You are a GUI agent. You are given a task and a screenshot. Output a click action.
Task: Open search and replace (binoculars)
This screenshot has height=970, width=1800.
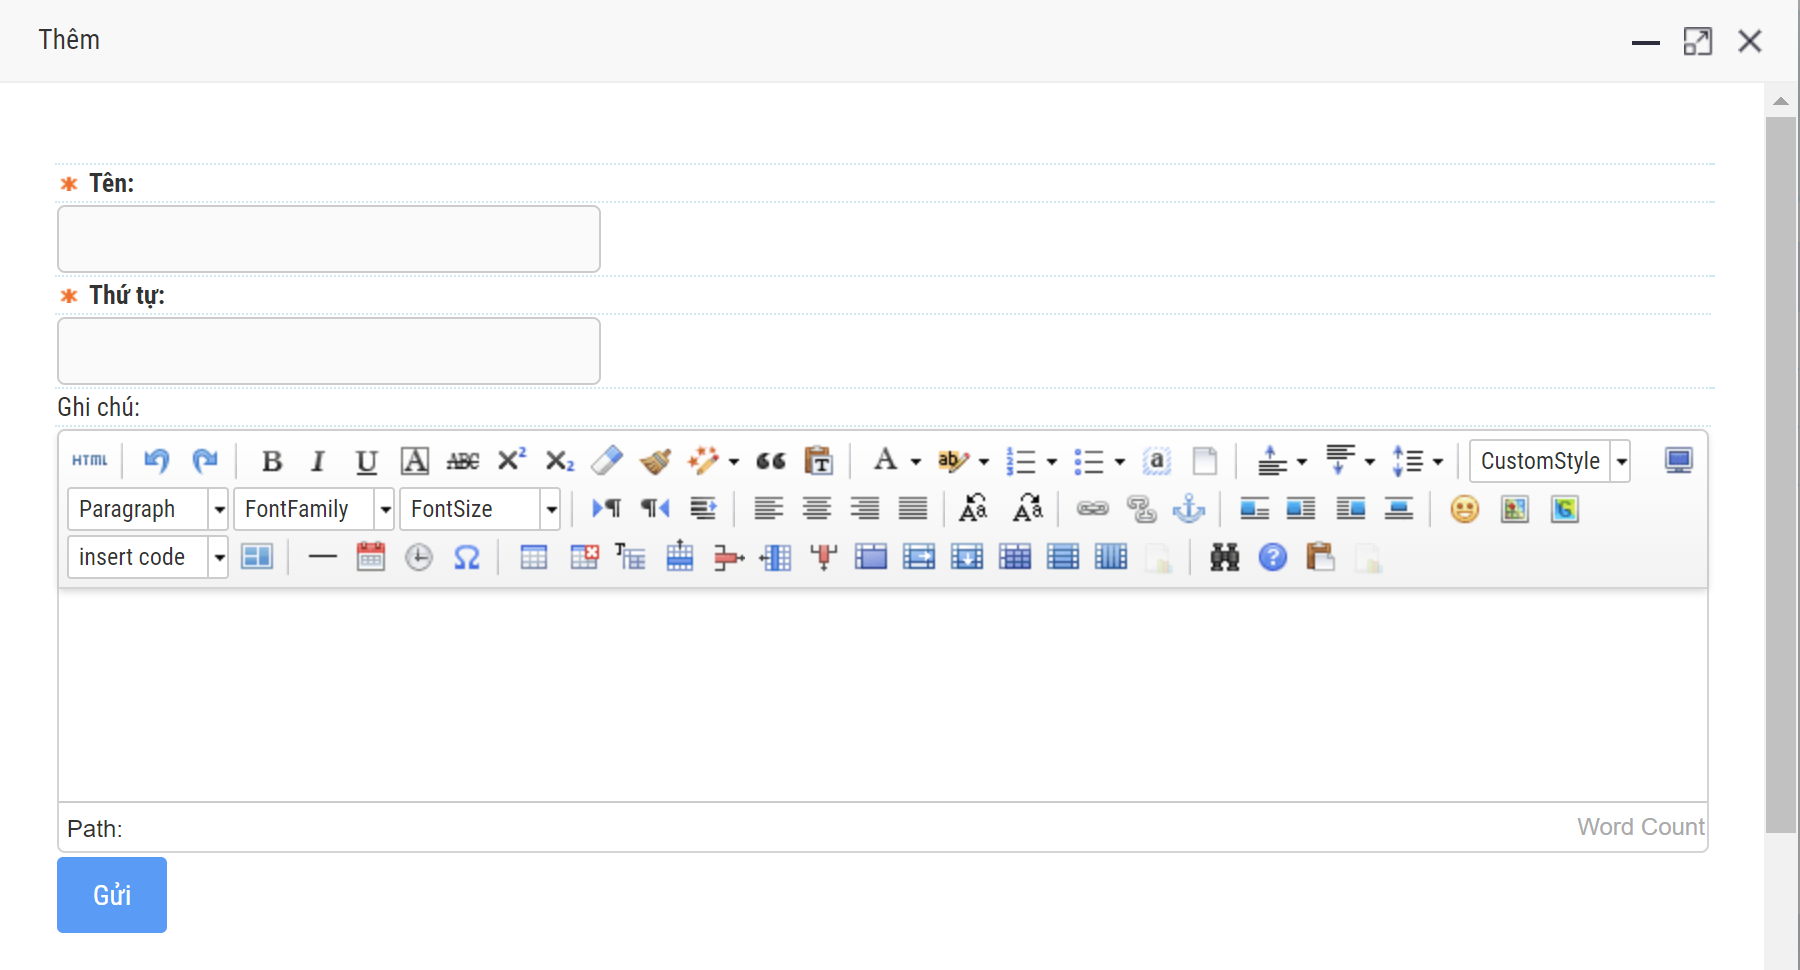point(1224,557)
